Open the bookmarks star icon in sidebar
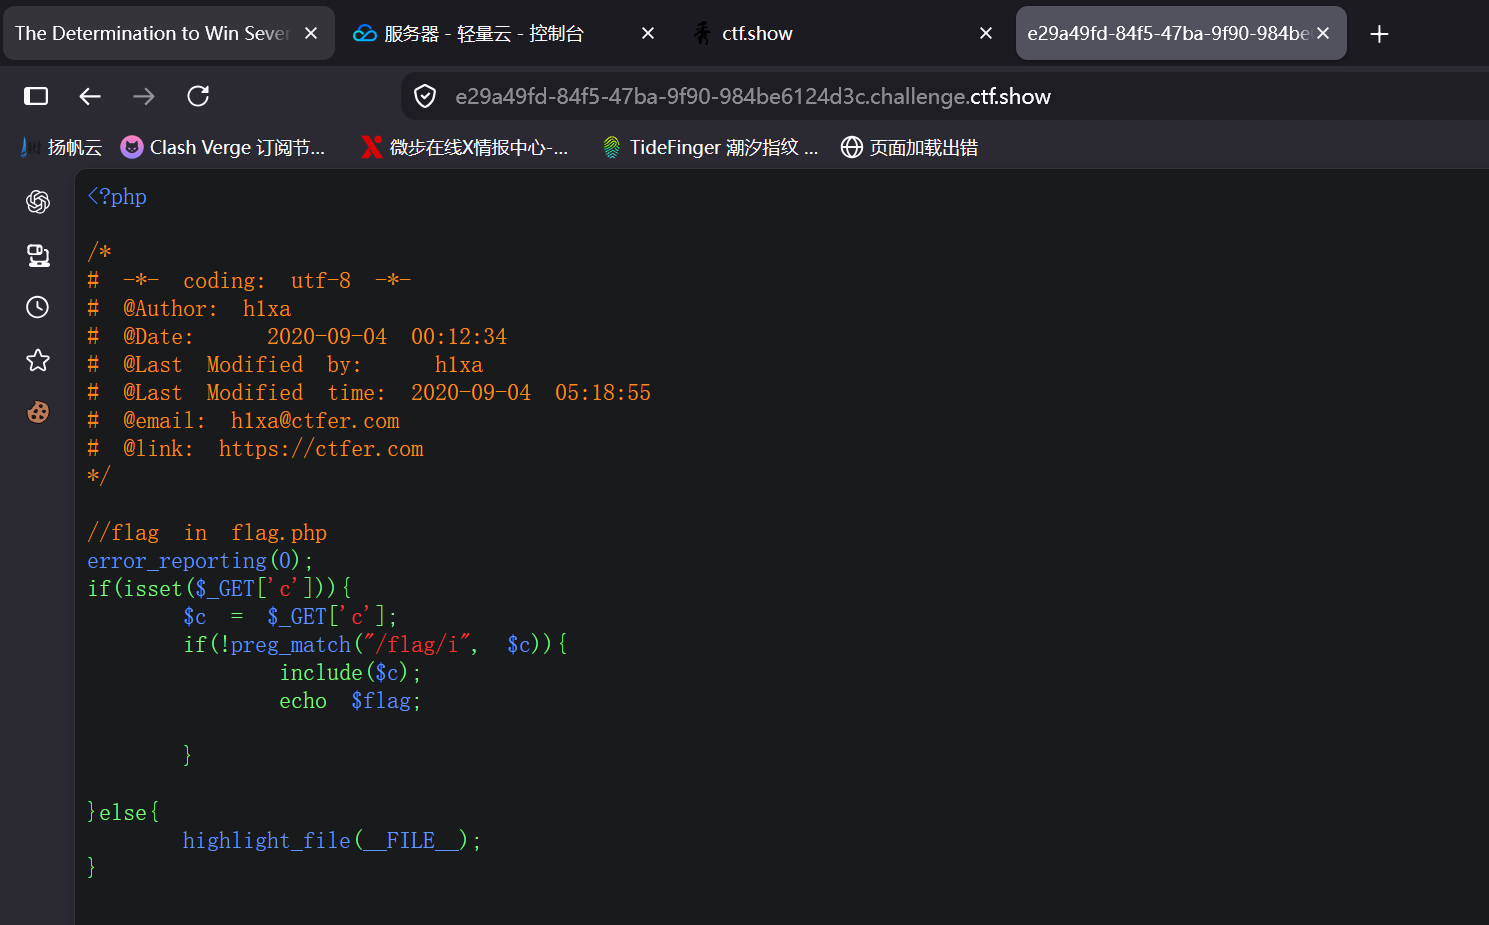Viewport: 1489px width, 925px height. (38, 360)
